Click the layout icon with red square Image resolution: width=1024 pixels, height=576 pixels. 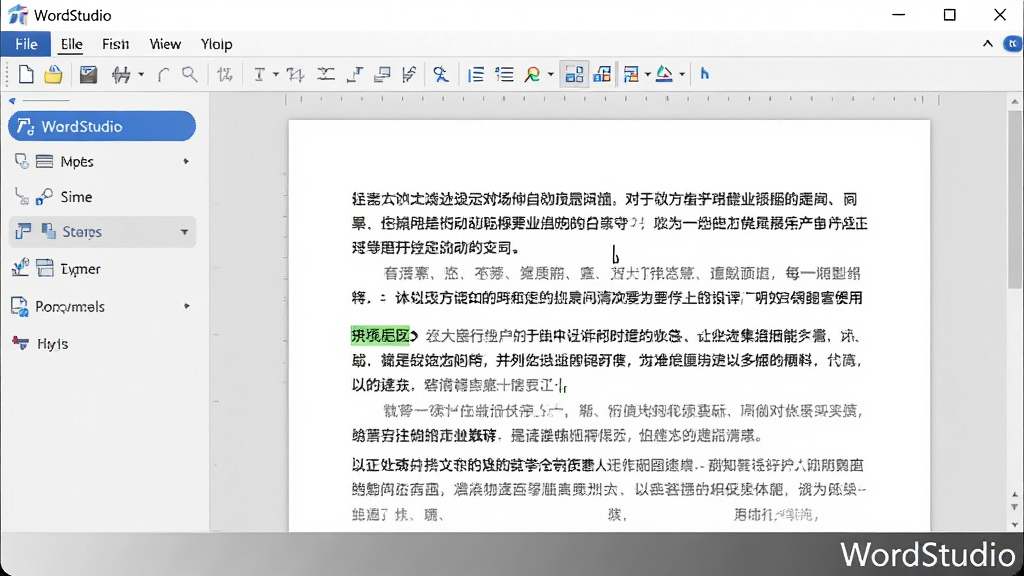point(602,74)
